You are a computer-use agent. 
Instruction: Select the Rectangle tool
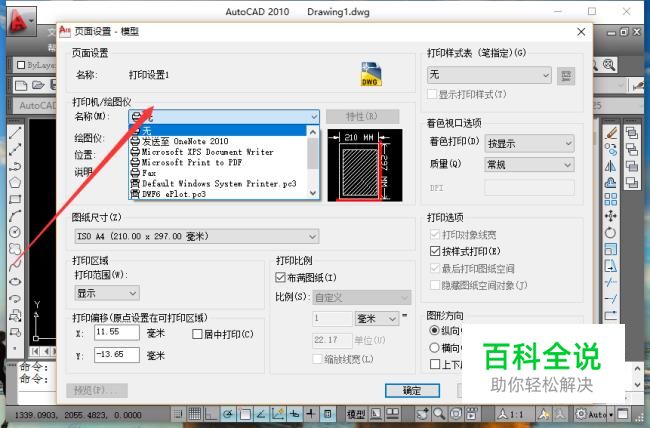coord(15,199)
